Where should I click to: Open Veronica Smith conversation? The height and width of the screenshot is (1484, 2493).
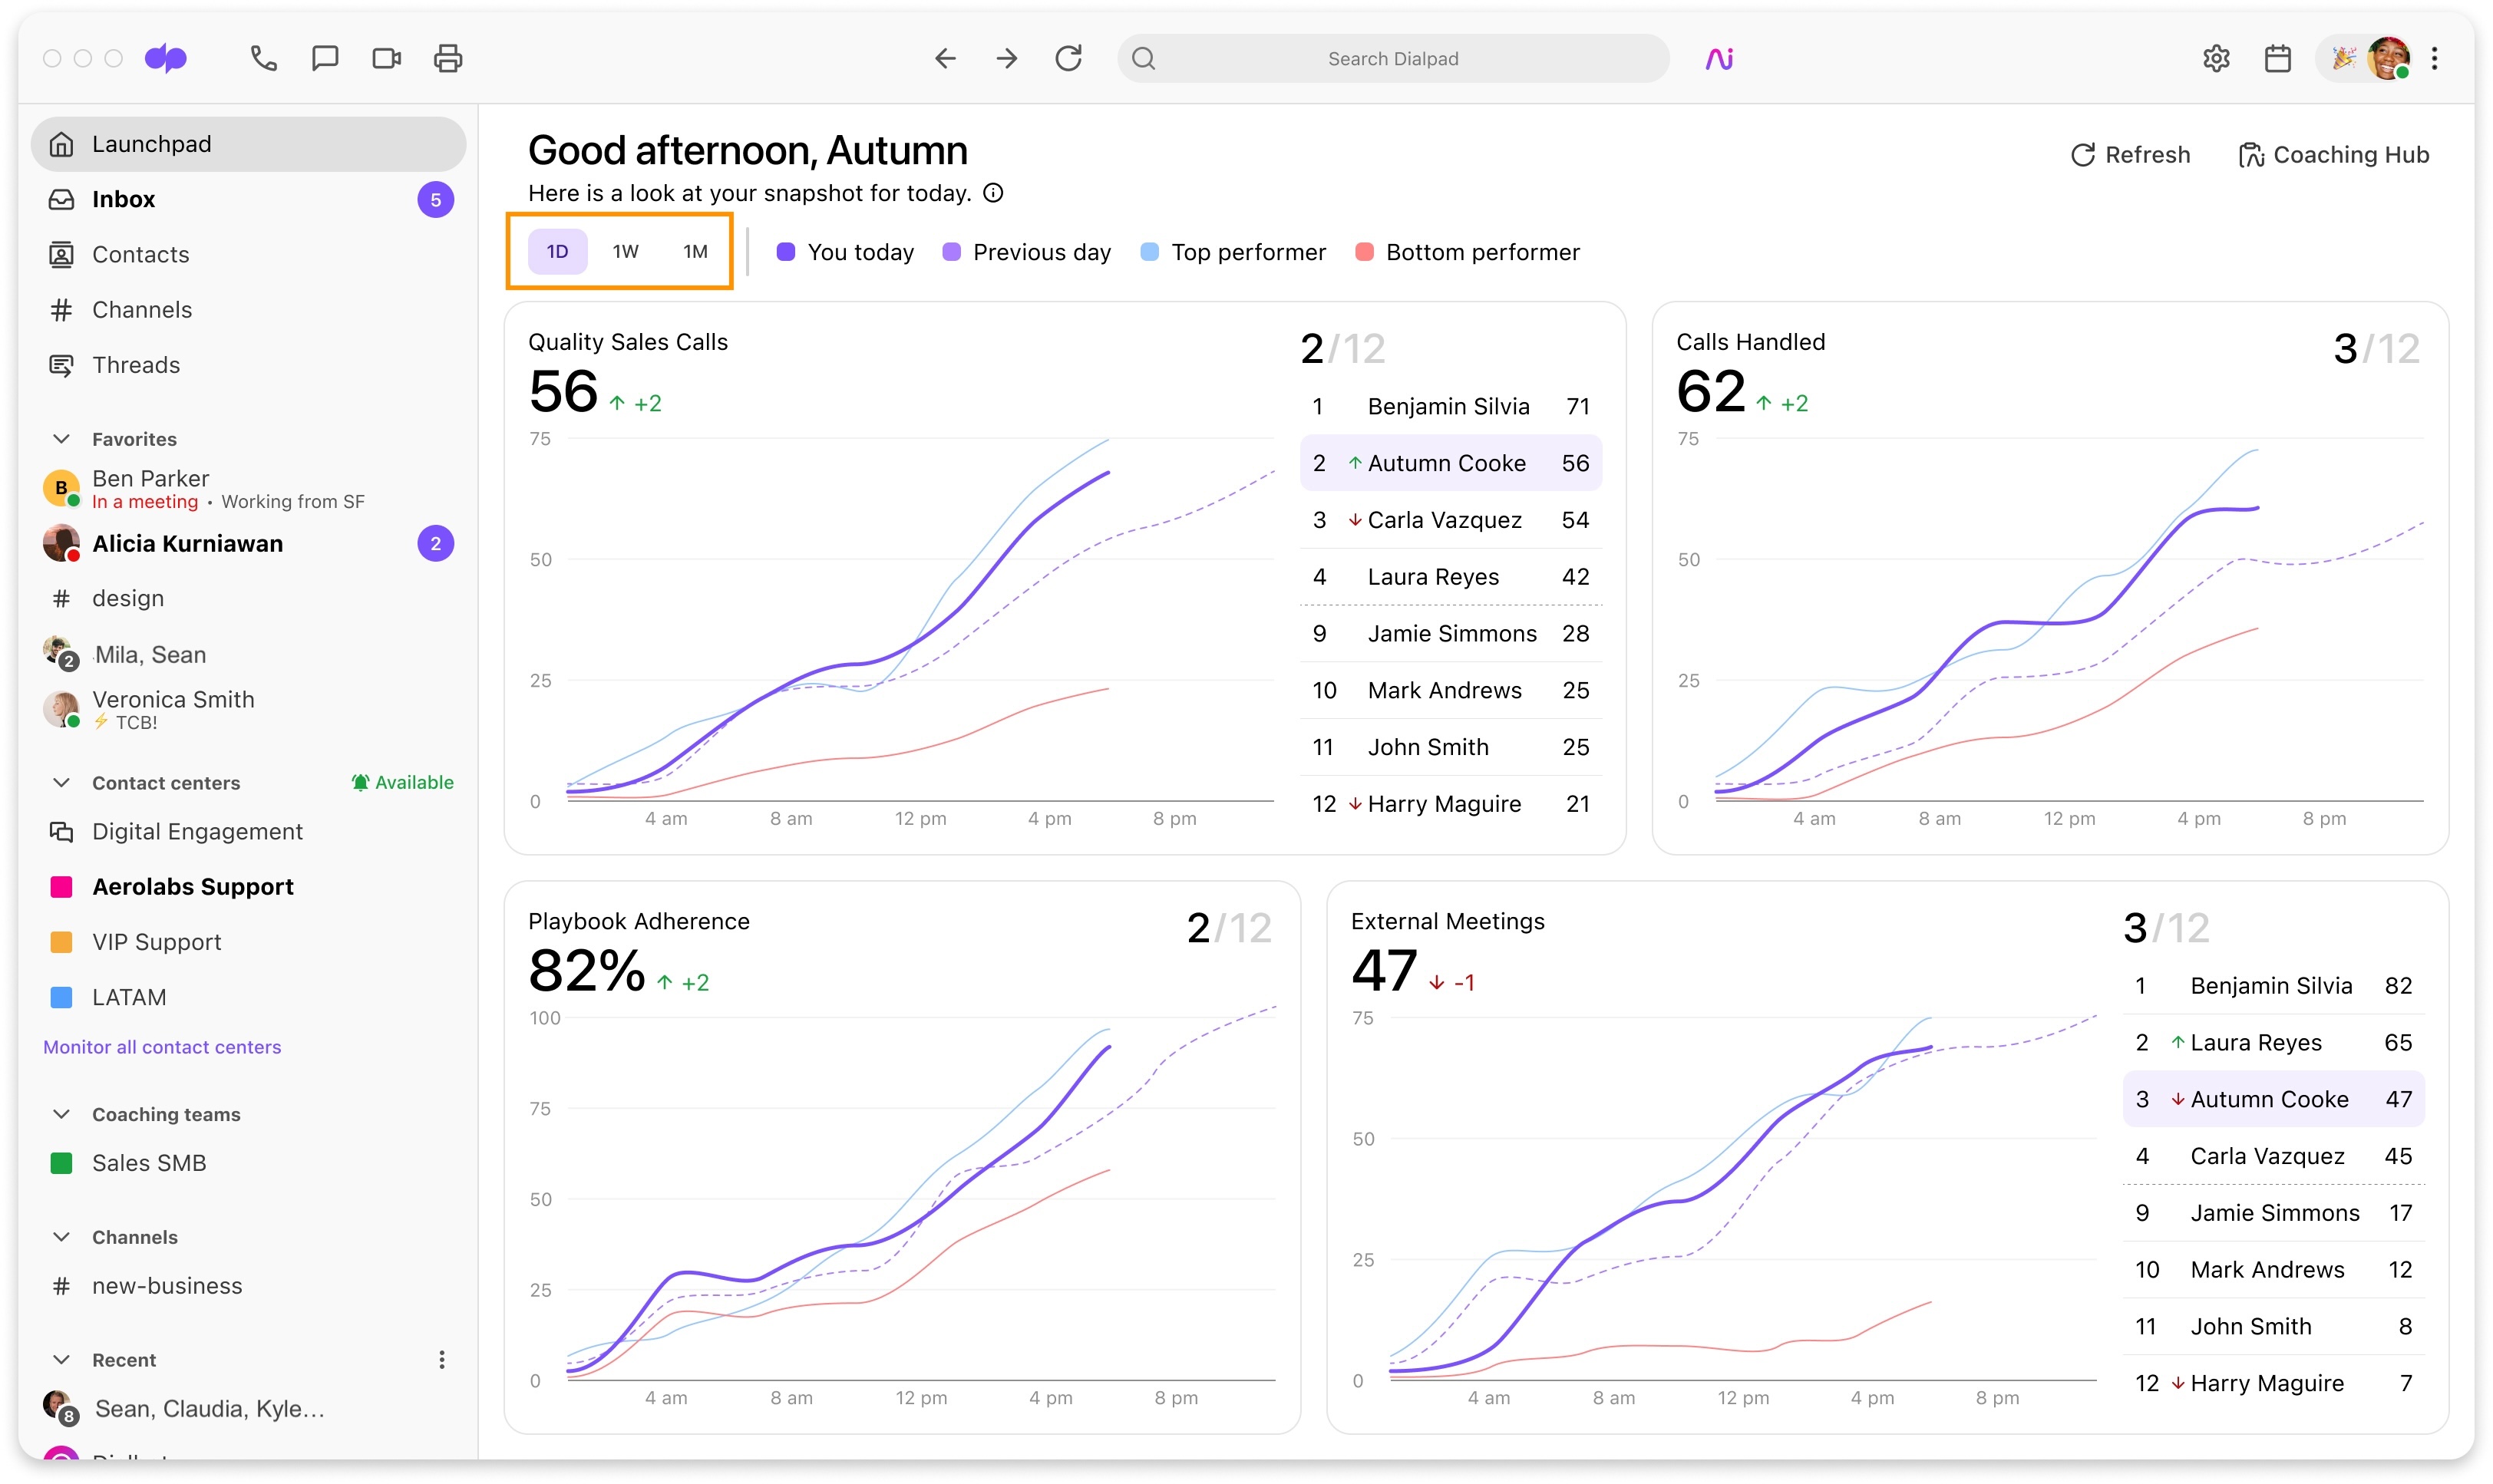(248, 709)
